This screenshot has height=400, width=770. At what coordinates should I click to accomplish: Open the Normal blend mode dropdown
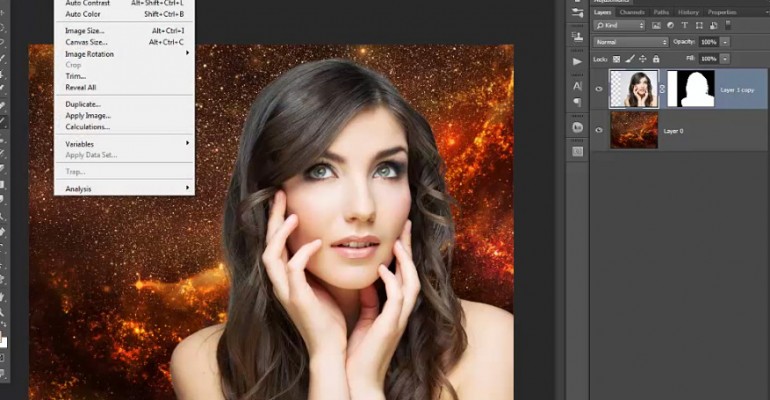[x=631, y=42]
